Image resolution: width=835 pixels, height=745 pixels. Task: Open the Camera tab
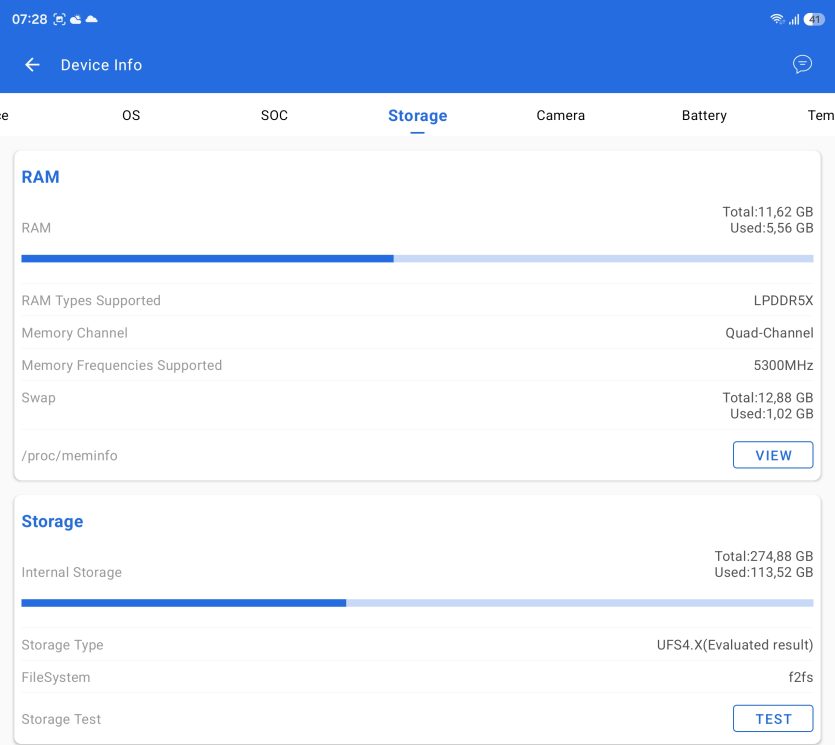[560, 115]
